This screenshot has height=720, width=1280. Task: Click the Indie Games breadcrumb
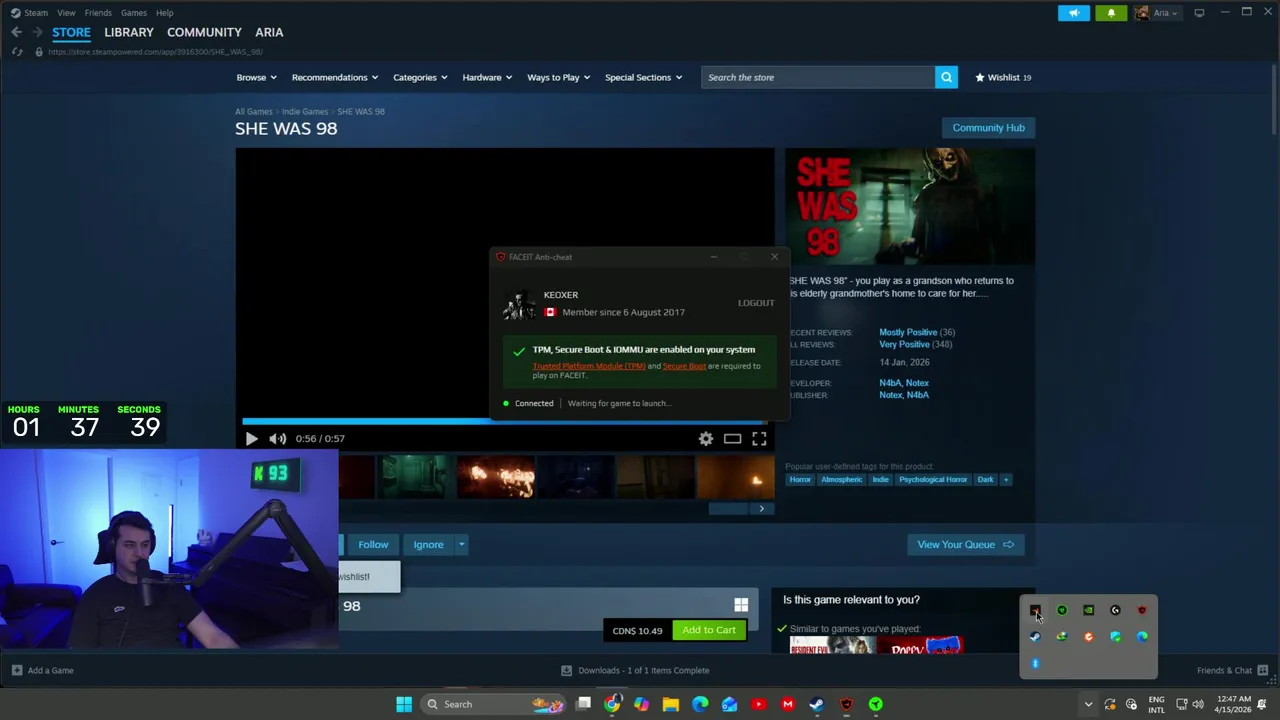305,112
